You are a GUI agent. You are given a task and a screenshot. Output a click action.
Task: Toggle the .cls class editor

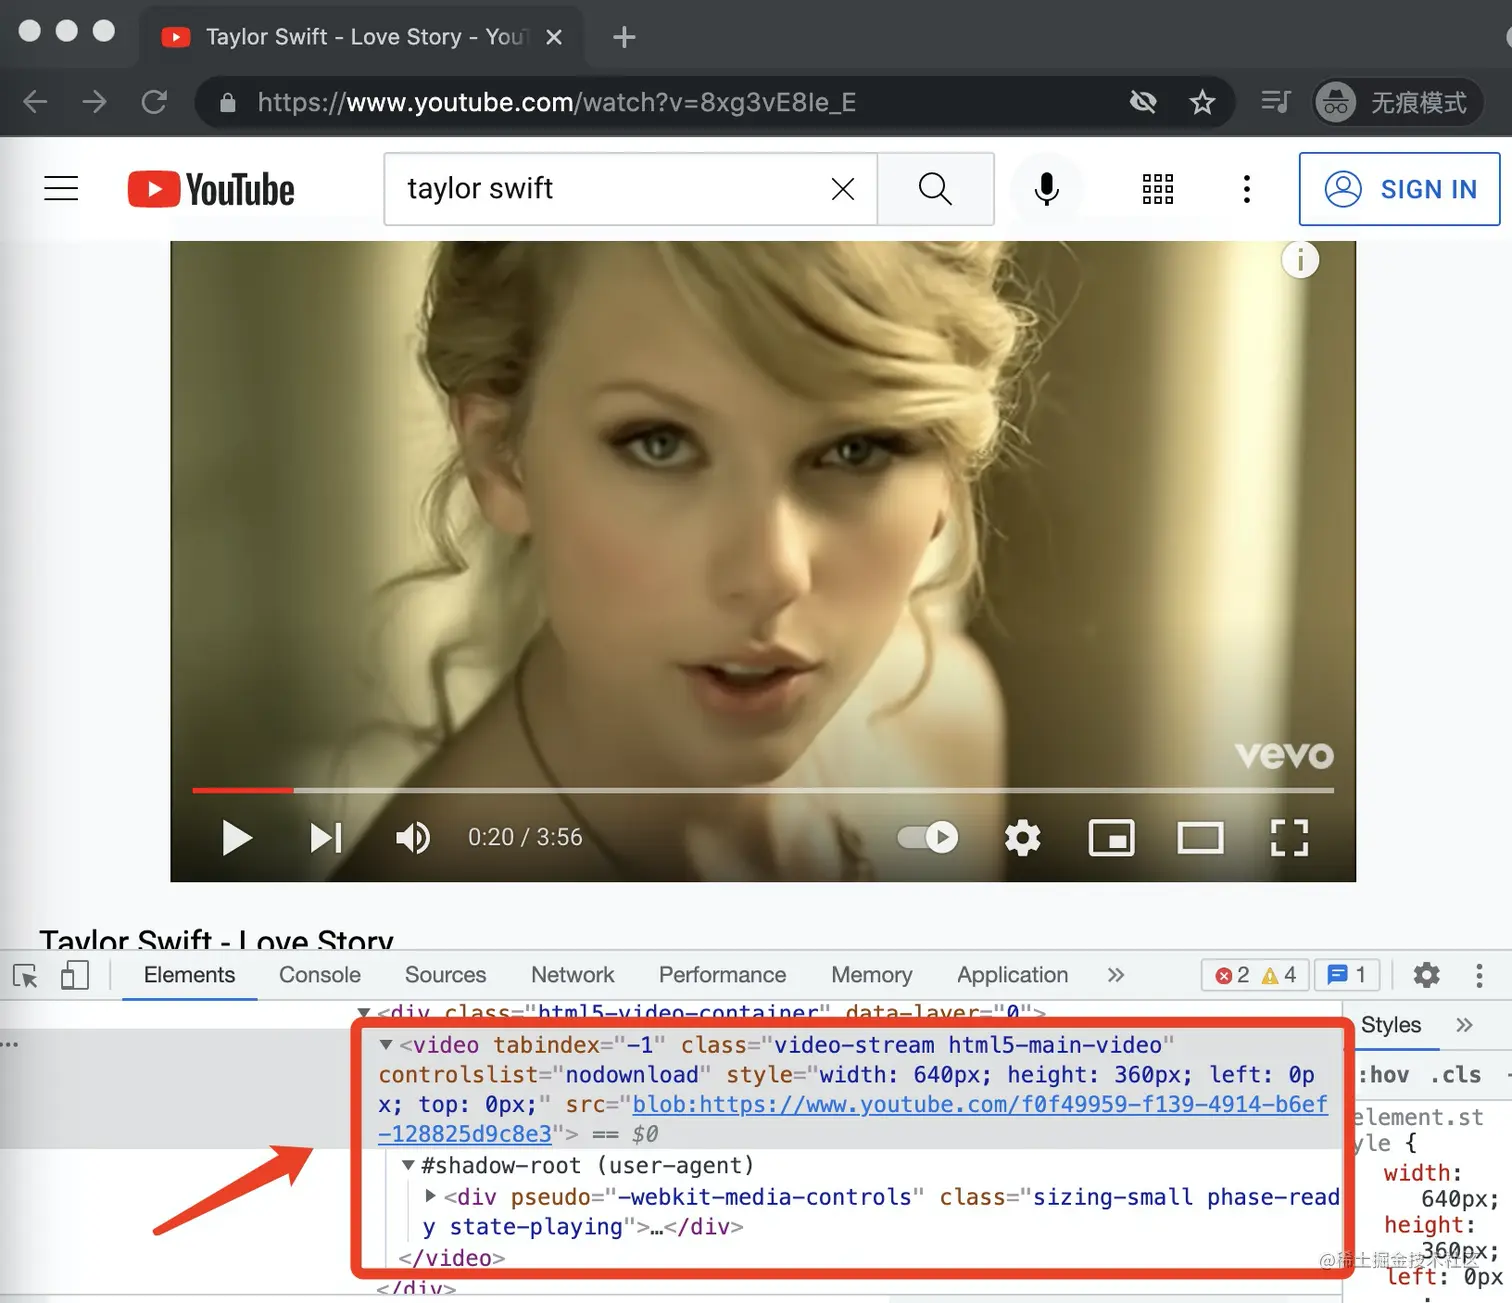pos(1455,1075)
